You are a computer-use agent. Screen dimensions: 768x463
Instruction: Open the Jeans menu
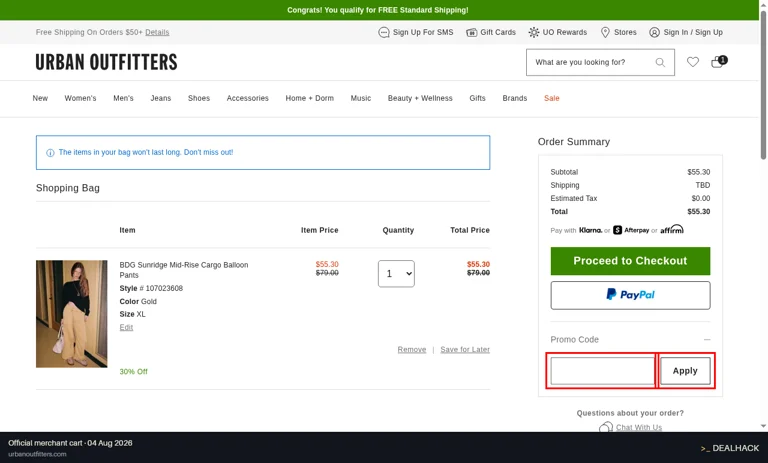tap(161, 98)
